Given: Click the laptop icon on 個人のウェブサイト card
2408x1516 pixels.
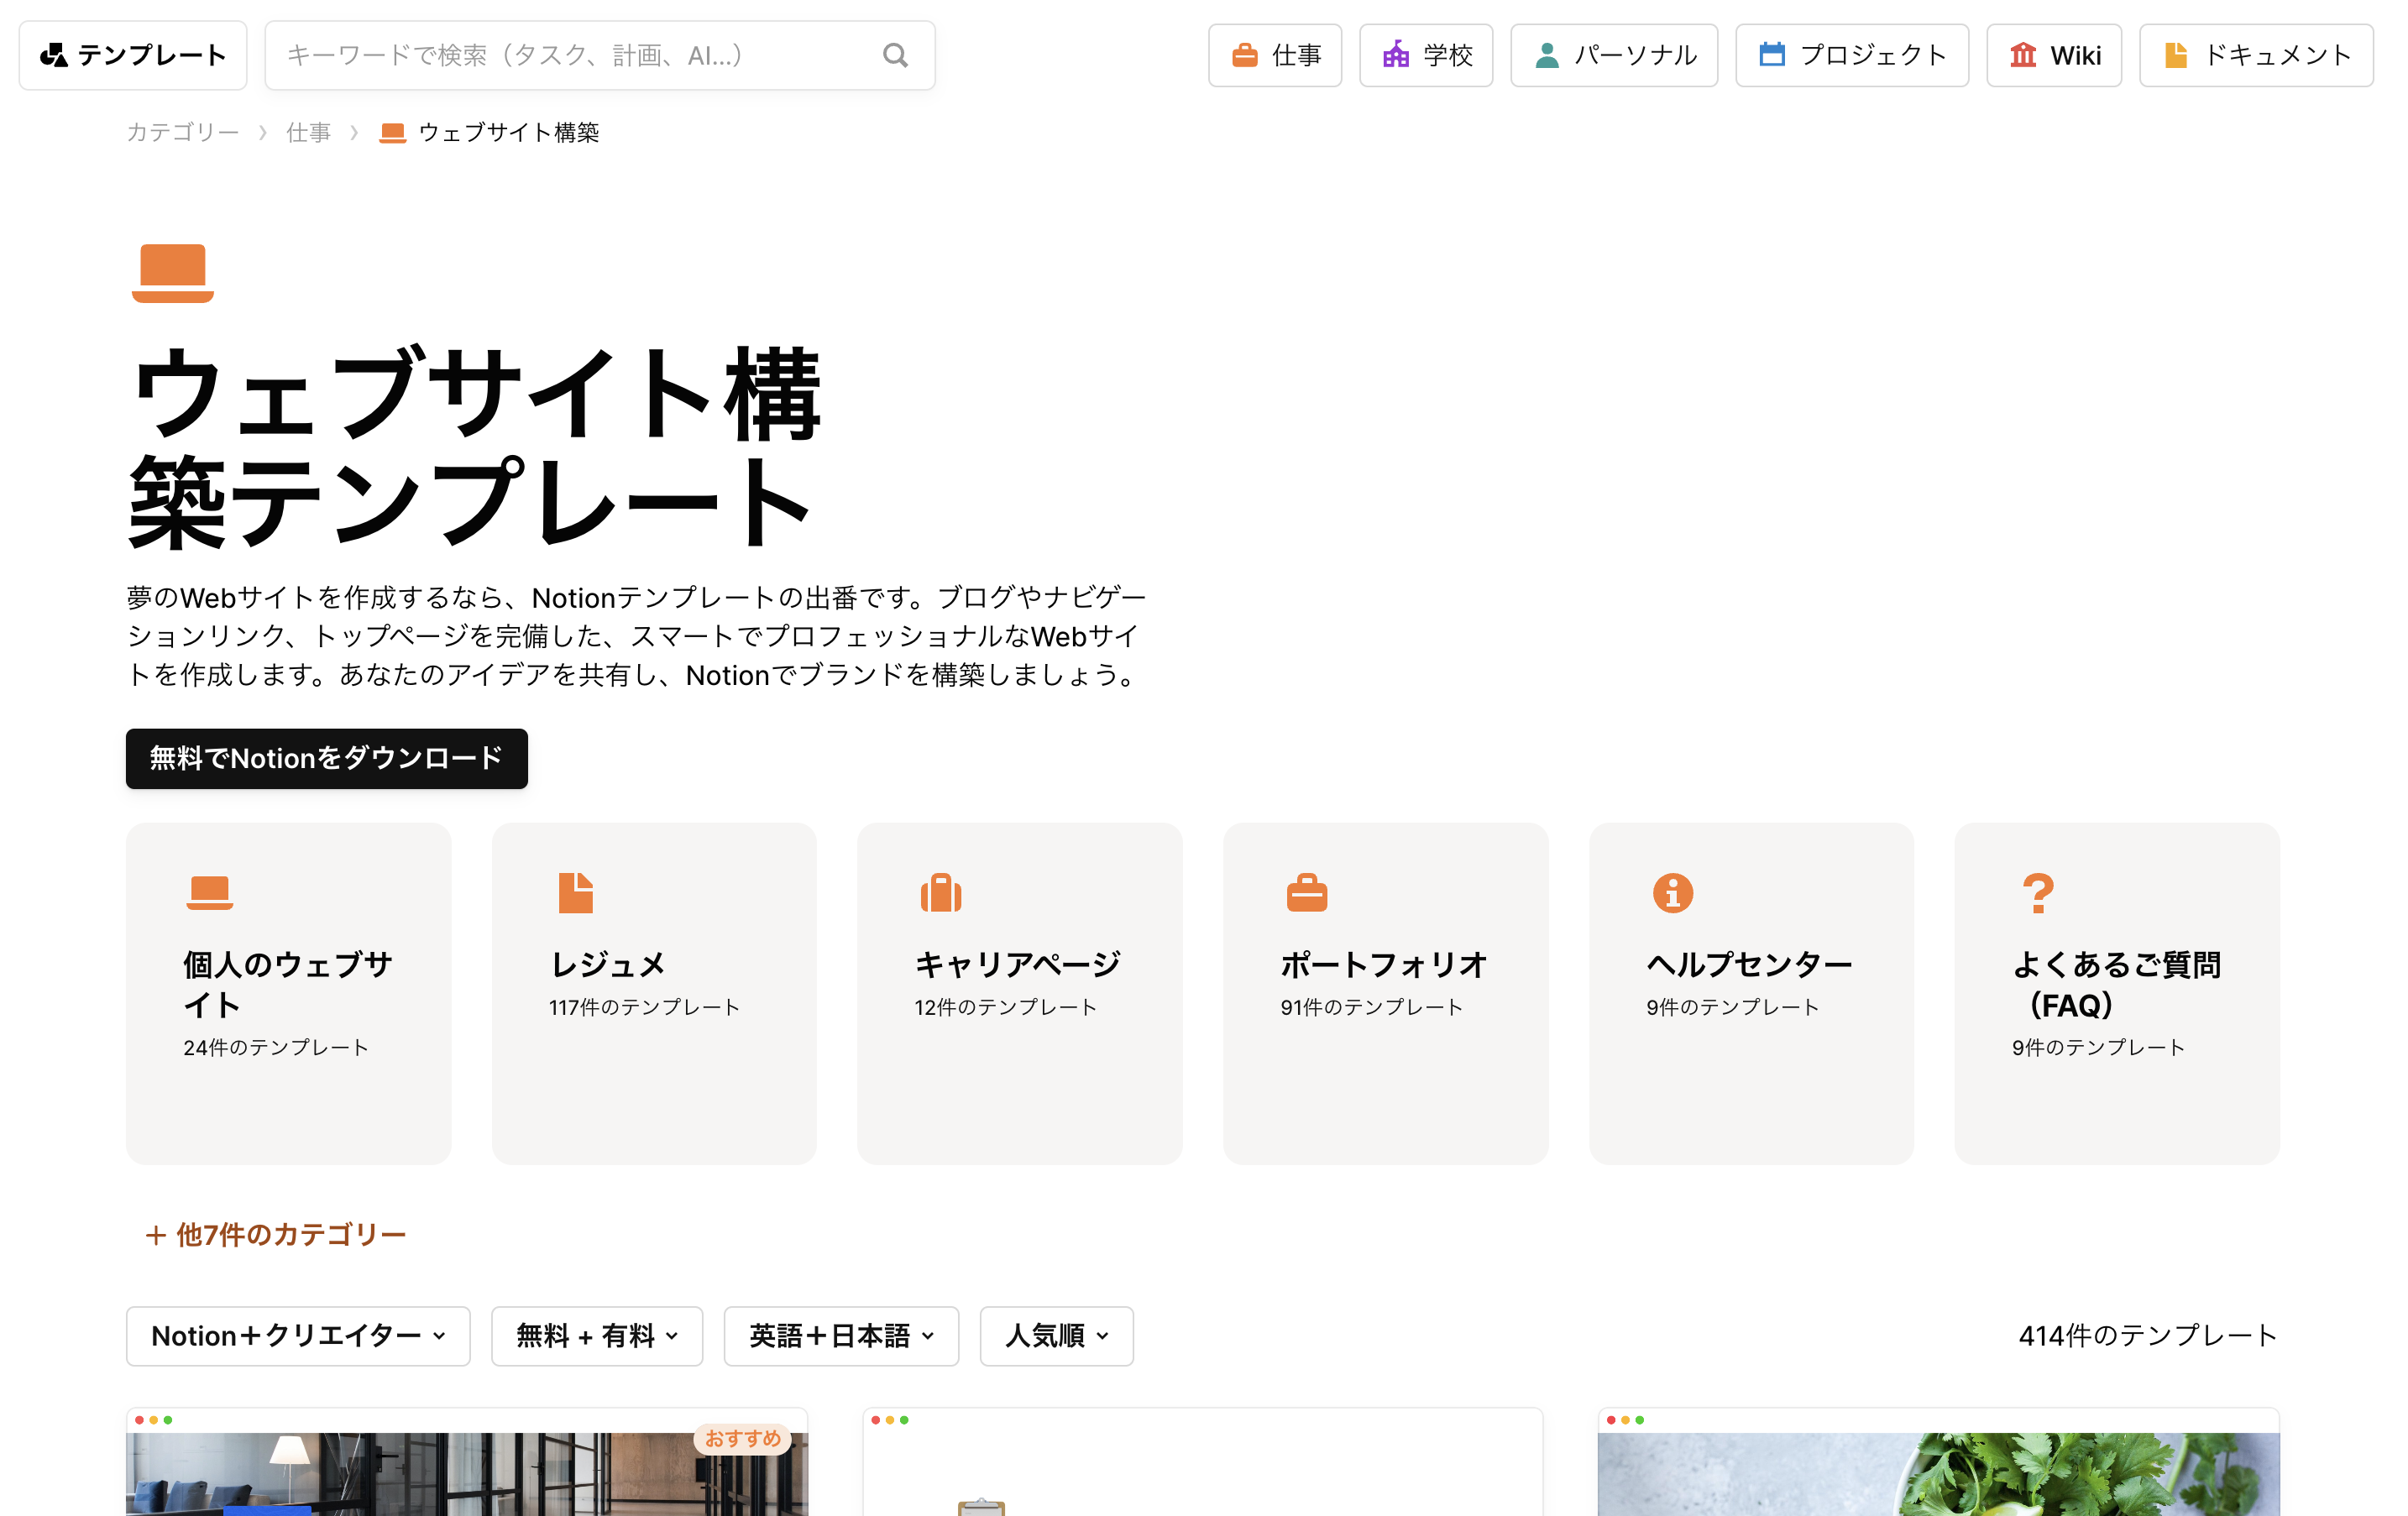Looking at the screenshot, I should 210,892.
